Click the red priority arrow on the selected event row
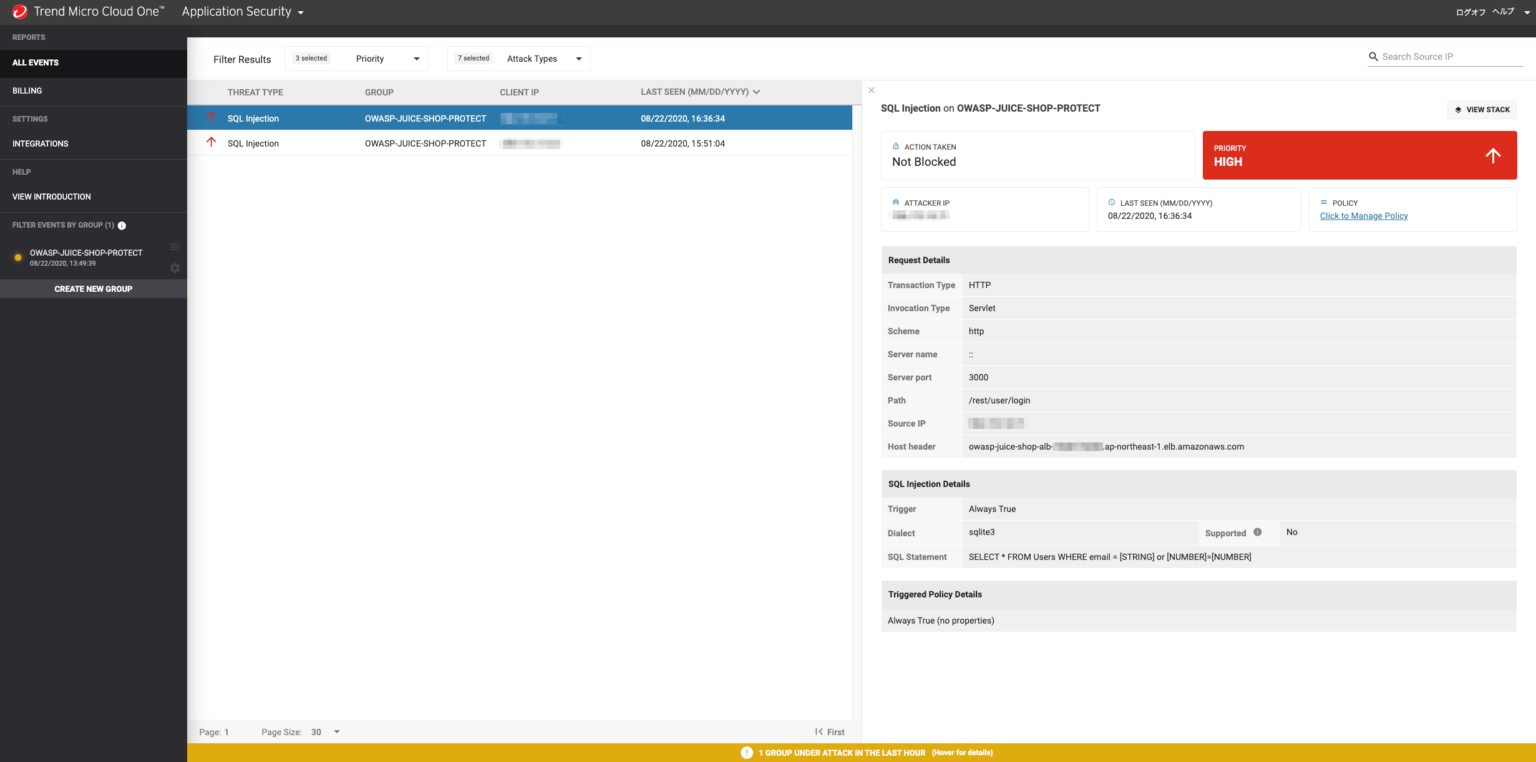The width and height of the screenshot is (1536, 762). [x=211, y=117]
